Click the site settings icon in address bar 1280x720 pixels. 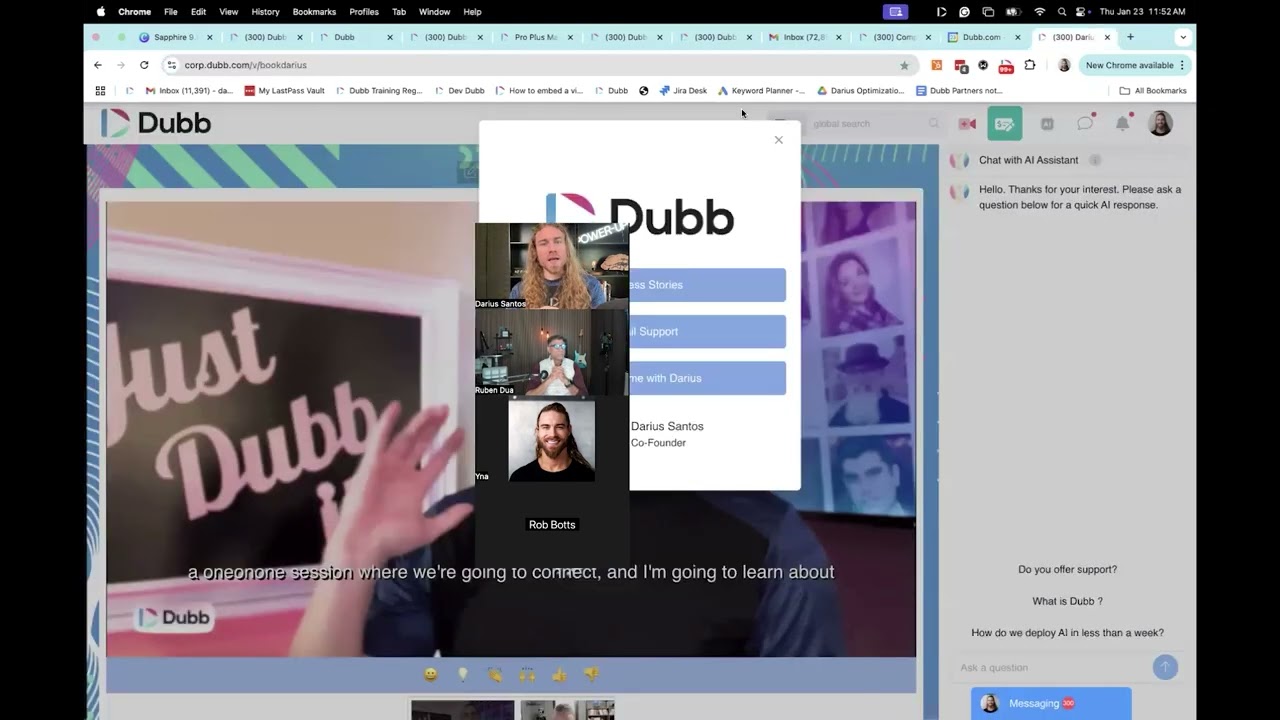(x=172, y=65)
